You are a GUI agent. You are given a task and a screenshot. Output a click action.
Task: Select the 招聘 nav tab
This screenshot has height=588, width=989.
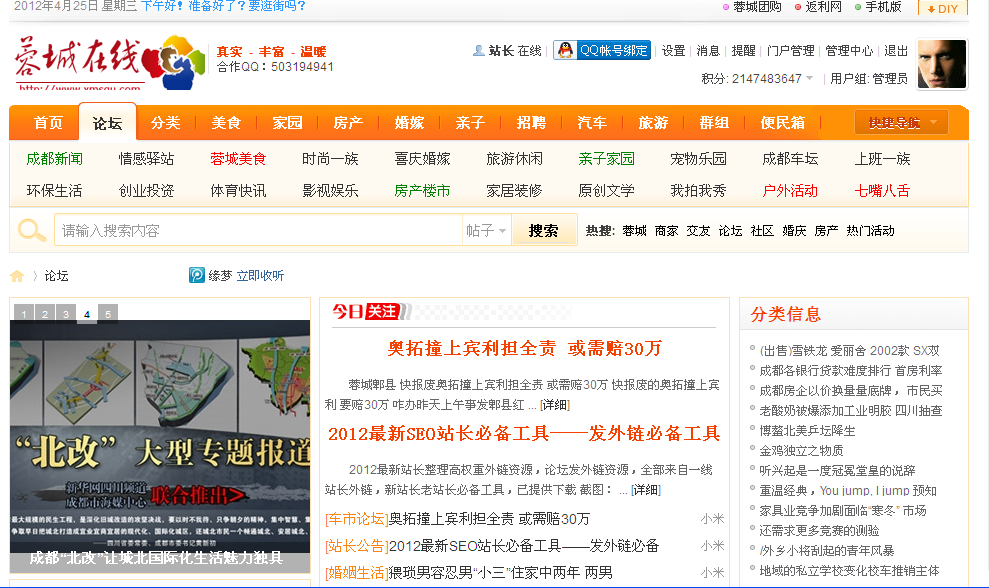coord(531,122)
